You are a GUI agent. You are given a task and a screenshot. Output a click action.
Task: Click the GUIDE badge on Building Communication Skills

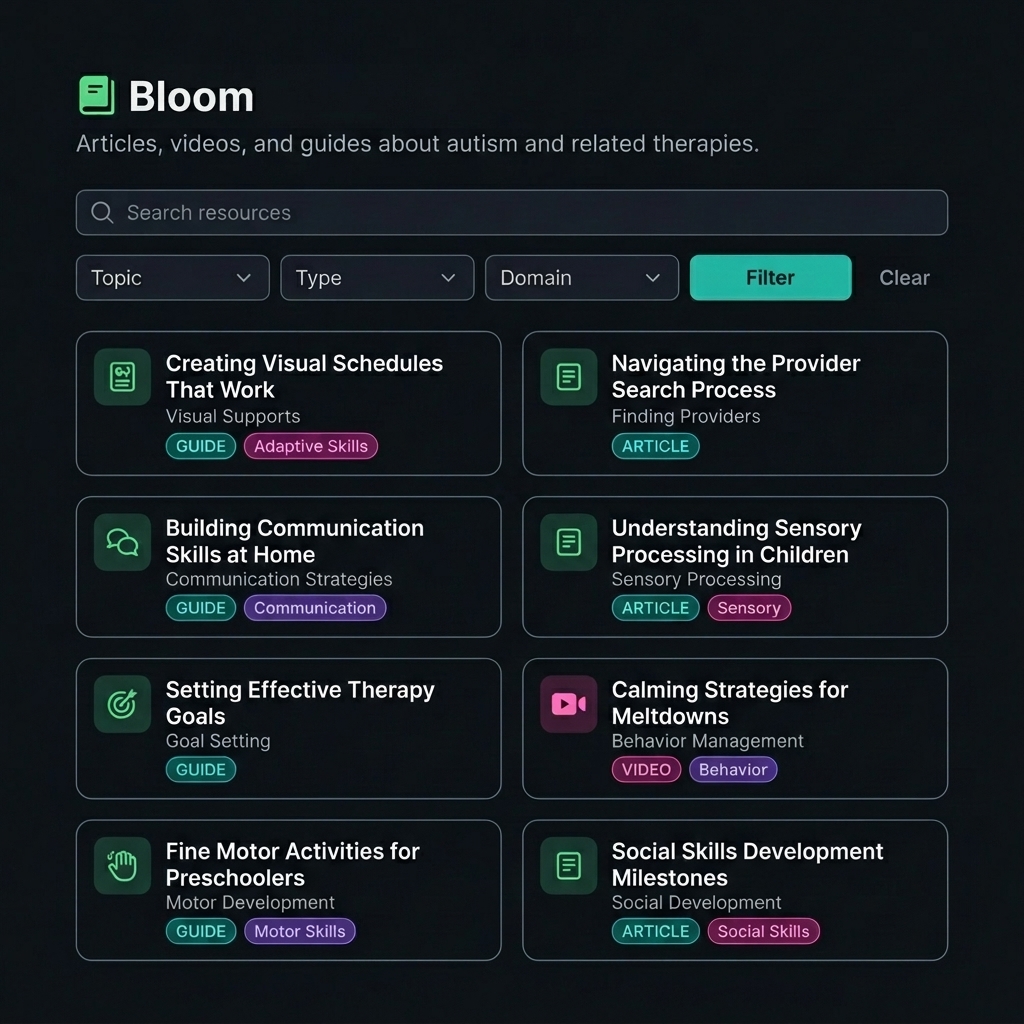point(200,607)
